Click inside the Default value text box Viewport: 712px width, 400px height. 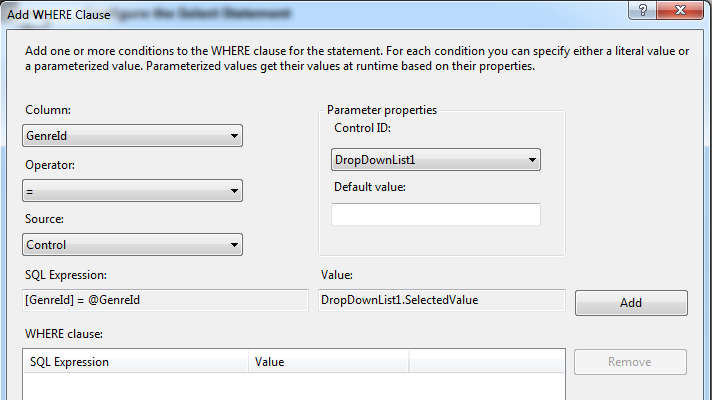click(435, 214)
